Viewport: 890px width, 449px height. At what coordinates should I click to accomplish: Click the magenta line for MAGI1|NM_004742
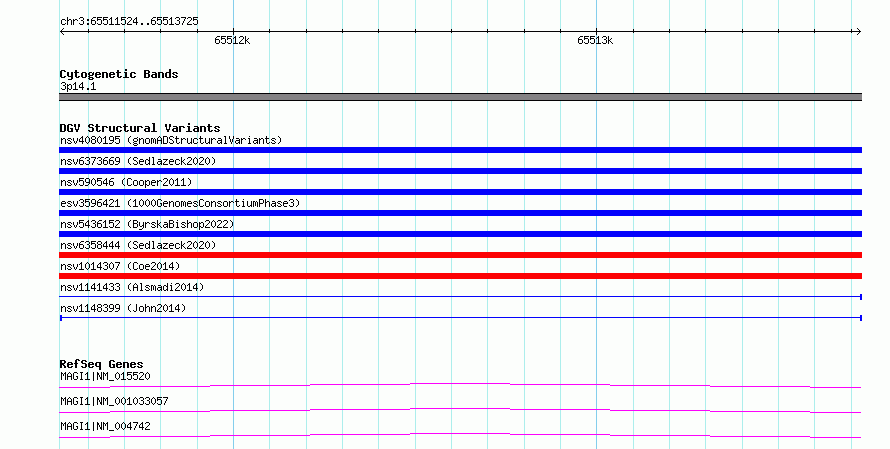click(x=460, y=435)
